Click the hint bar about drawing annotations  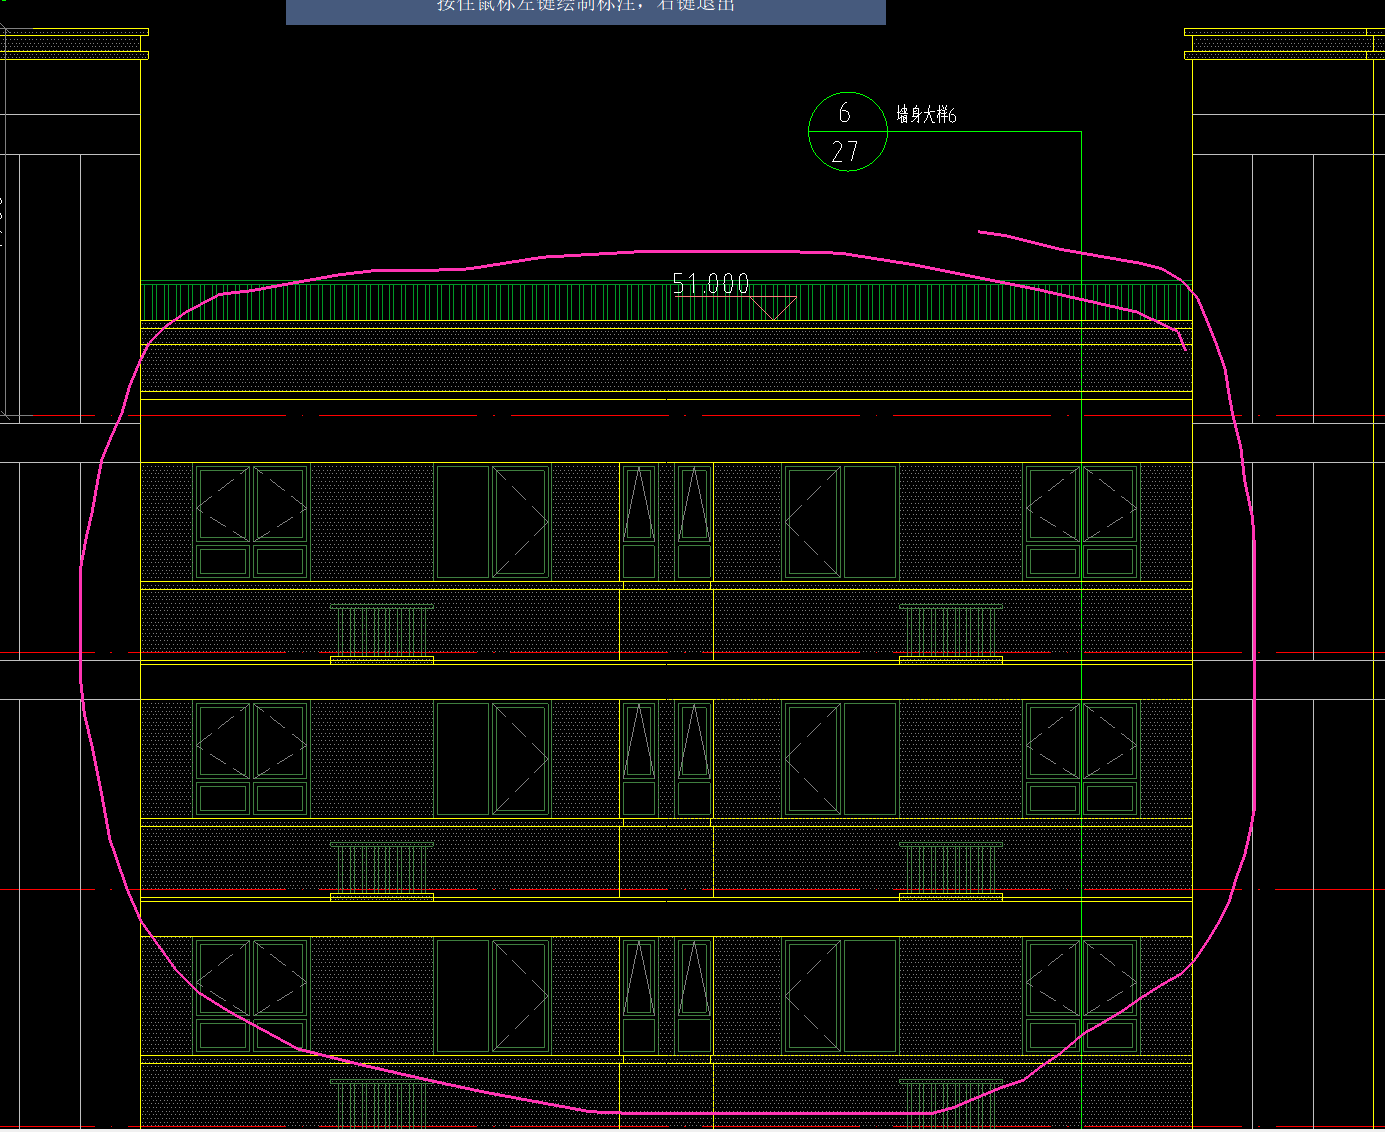(x=586, y=11)
